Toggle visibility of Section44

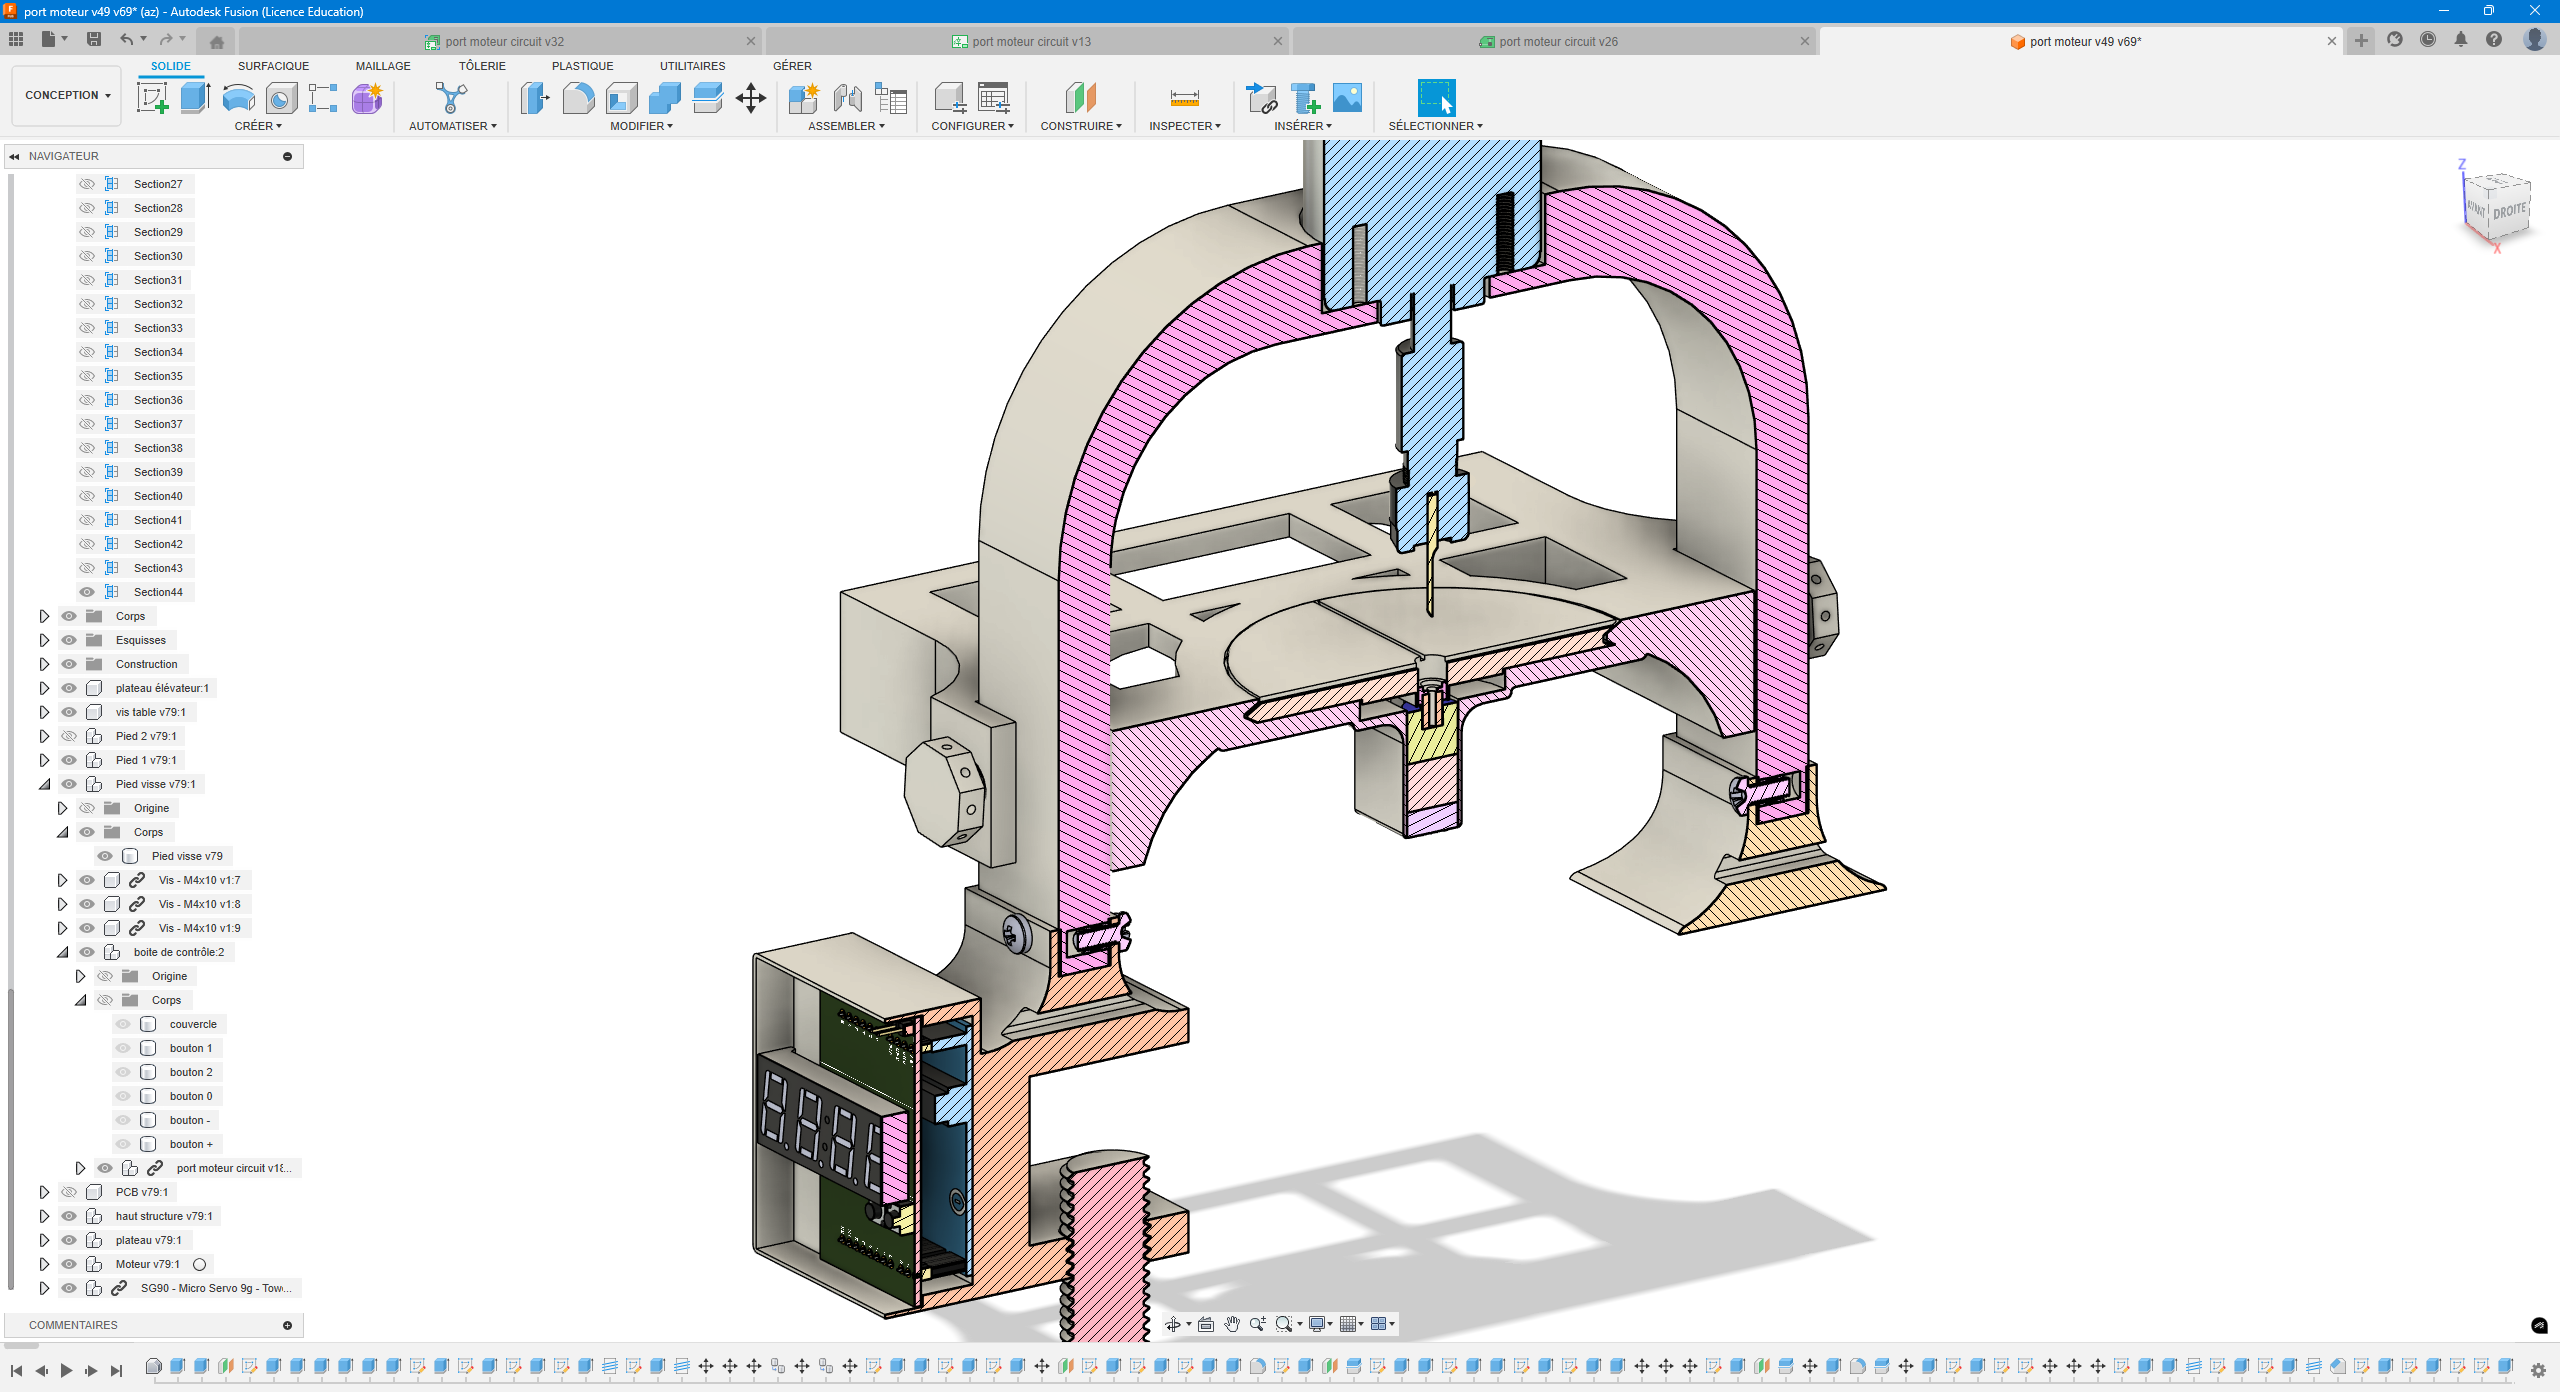click(87, 592)
